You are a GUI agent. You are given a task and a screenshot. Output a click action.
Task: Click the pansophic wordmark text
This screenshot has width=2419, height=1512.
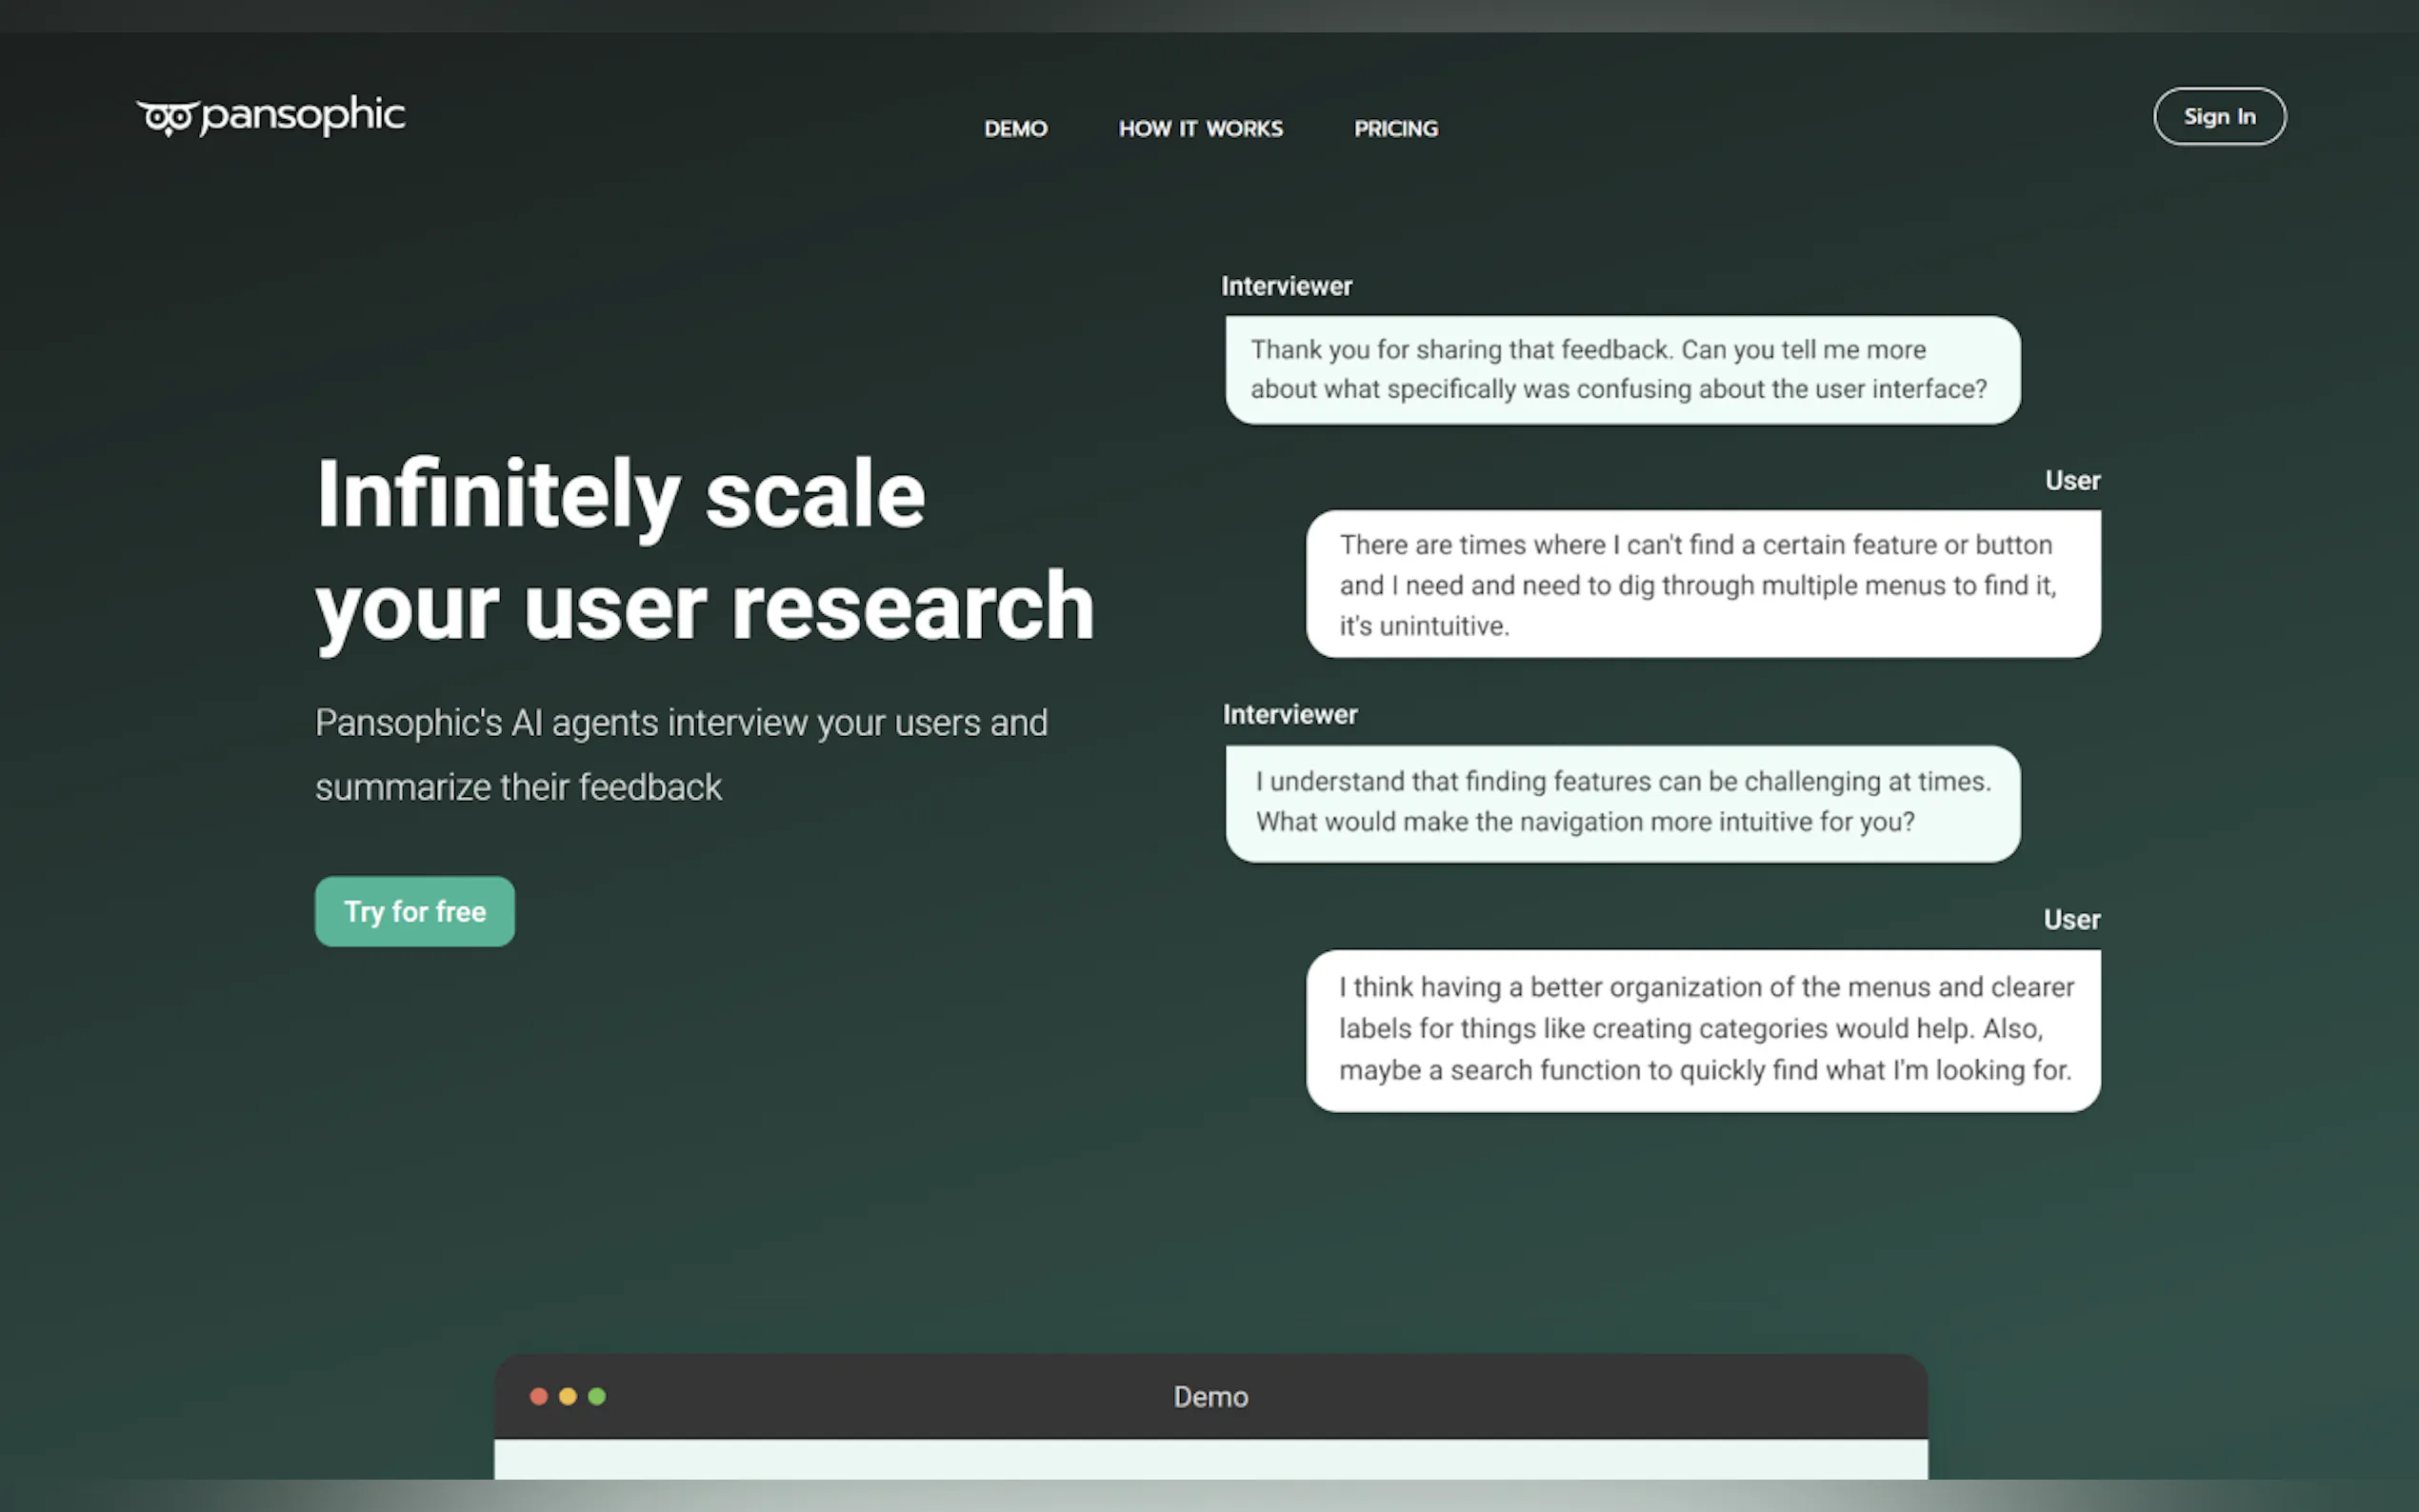[x=303, y=116]
